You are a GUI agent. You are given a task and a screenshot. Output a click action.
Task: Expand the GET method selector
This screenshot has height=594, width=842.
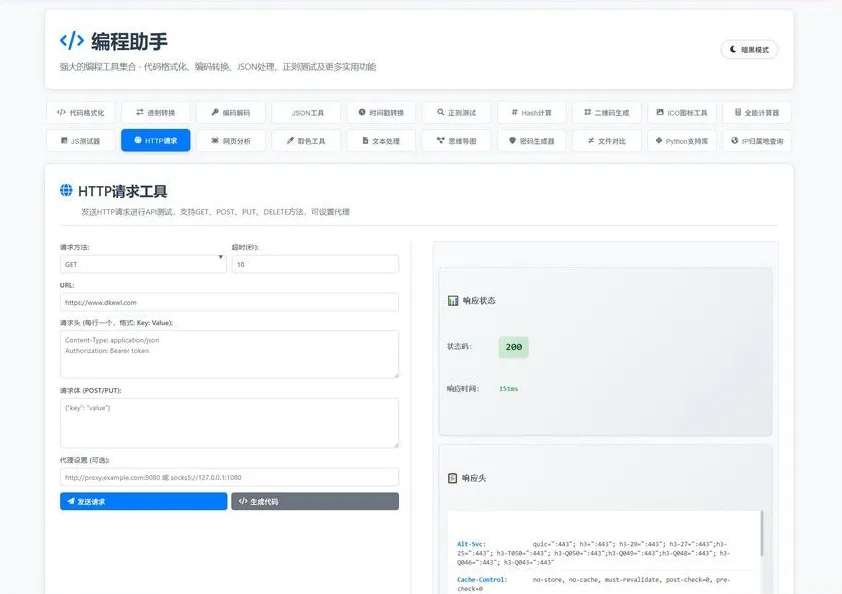pos(141,263)
